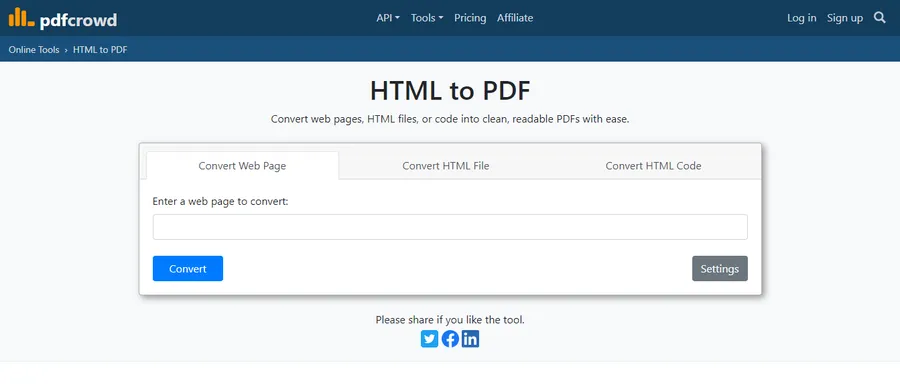Share the tool on Facebook

(450, 339)
